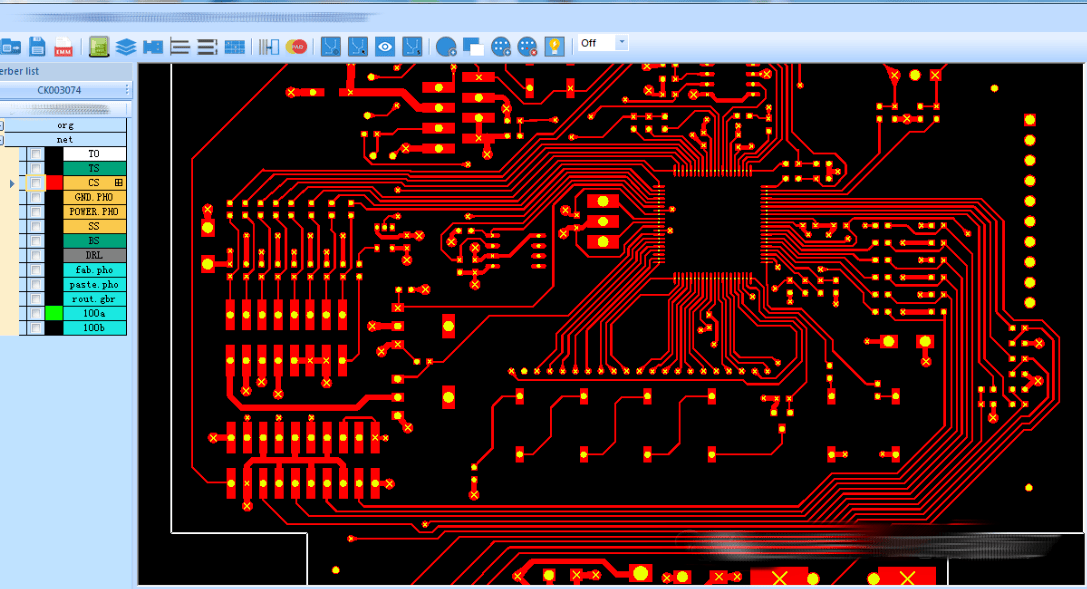Enable the GND.PHO layer checkbox

pyautogui.click(x=36, y=198)
